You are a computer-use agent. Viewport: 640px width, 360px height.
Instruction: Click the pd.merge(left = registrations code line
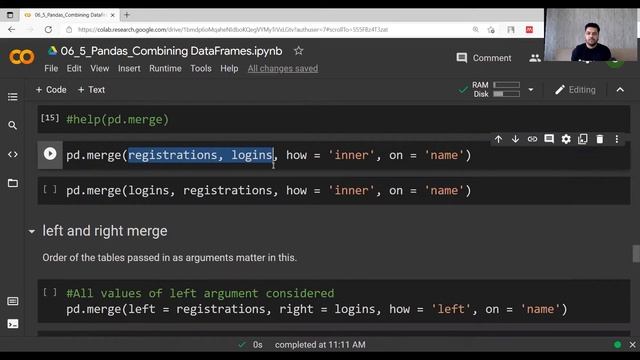click(317, 309)
